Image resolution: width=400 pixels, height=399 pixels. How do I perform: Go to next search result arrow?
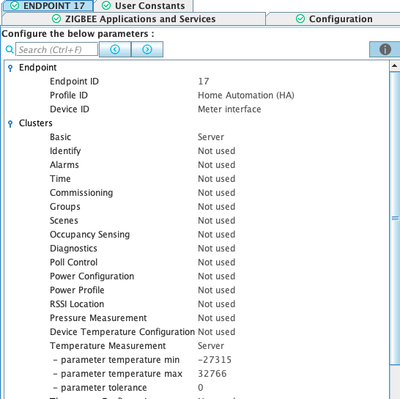point(147,50)
